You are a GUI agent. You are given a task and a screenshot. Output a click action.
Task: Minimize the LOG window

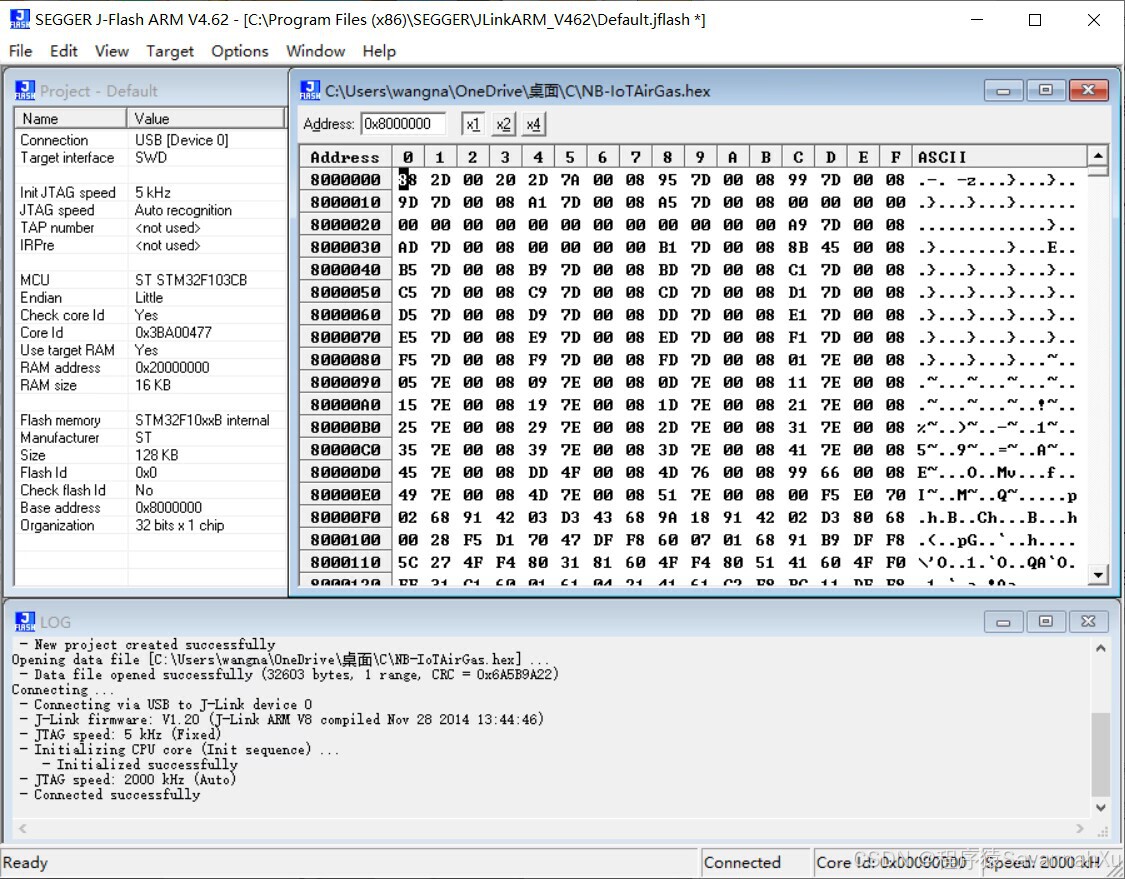pyautogui.click(x=1003, y=621)
